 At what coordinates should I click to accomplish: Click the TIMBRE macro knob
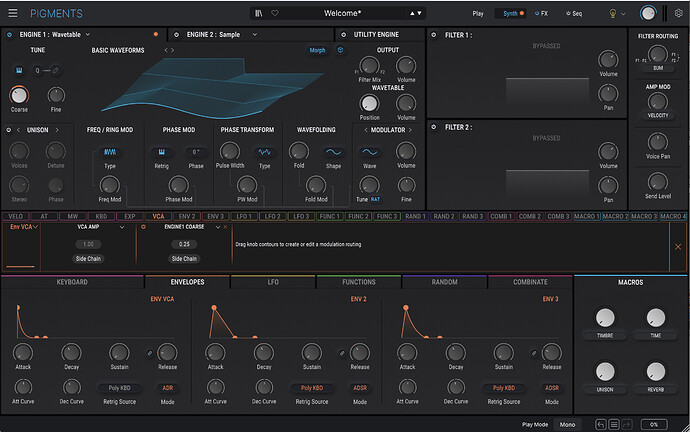[x=605, y=318]
